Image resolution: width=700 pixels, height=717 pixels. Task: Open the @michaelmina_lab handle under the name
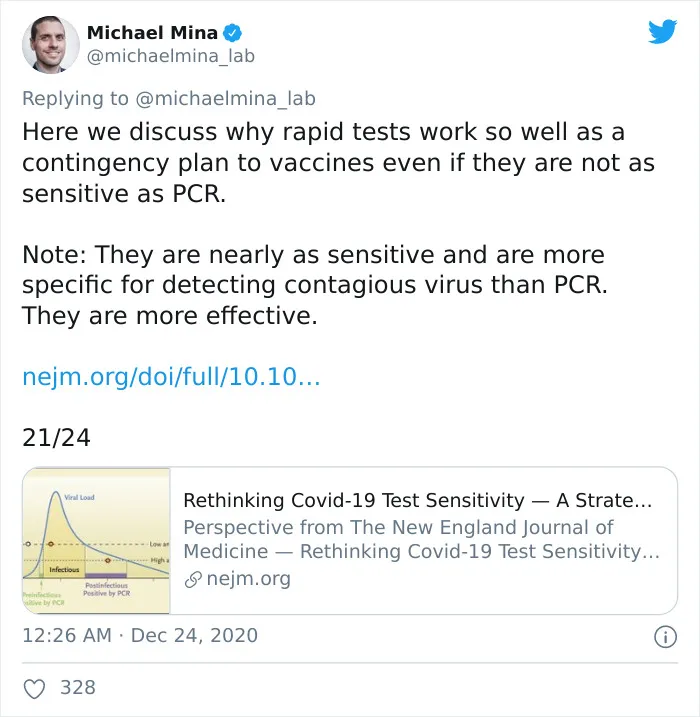tap(171, 56)
